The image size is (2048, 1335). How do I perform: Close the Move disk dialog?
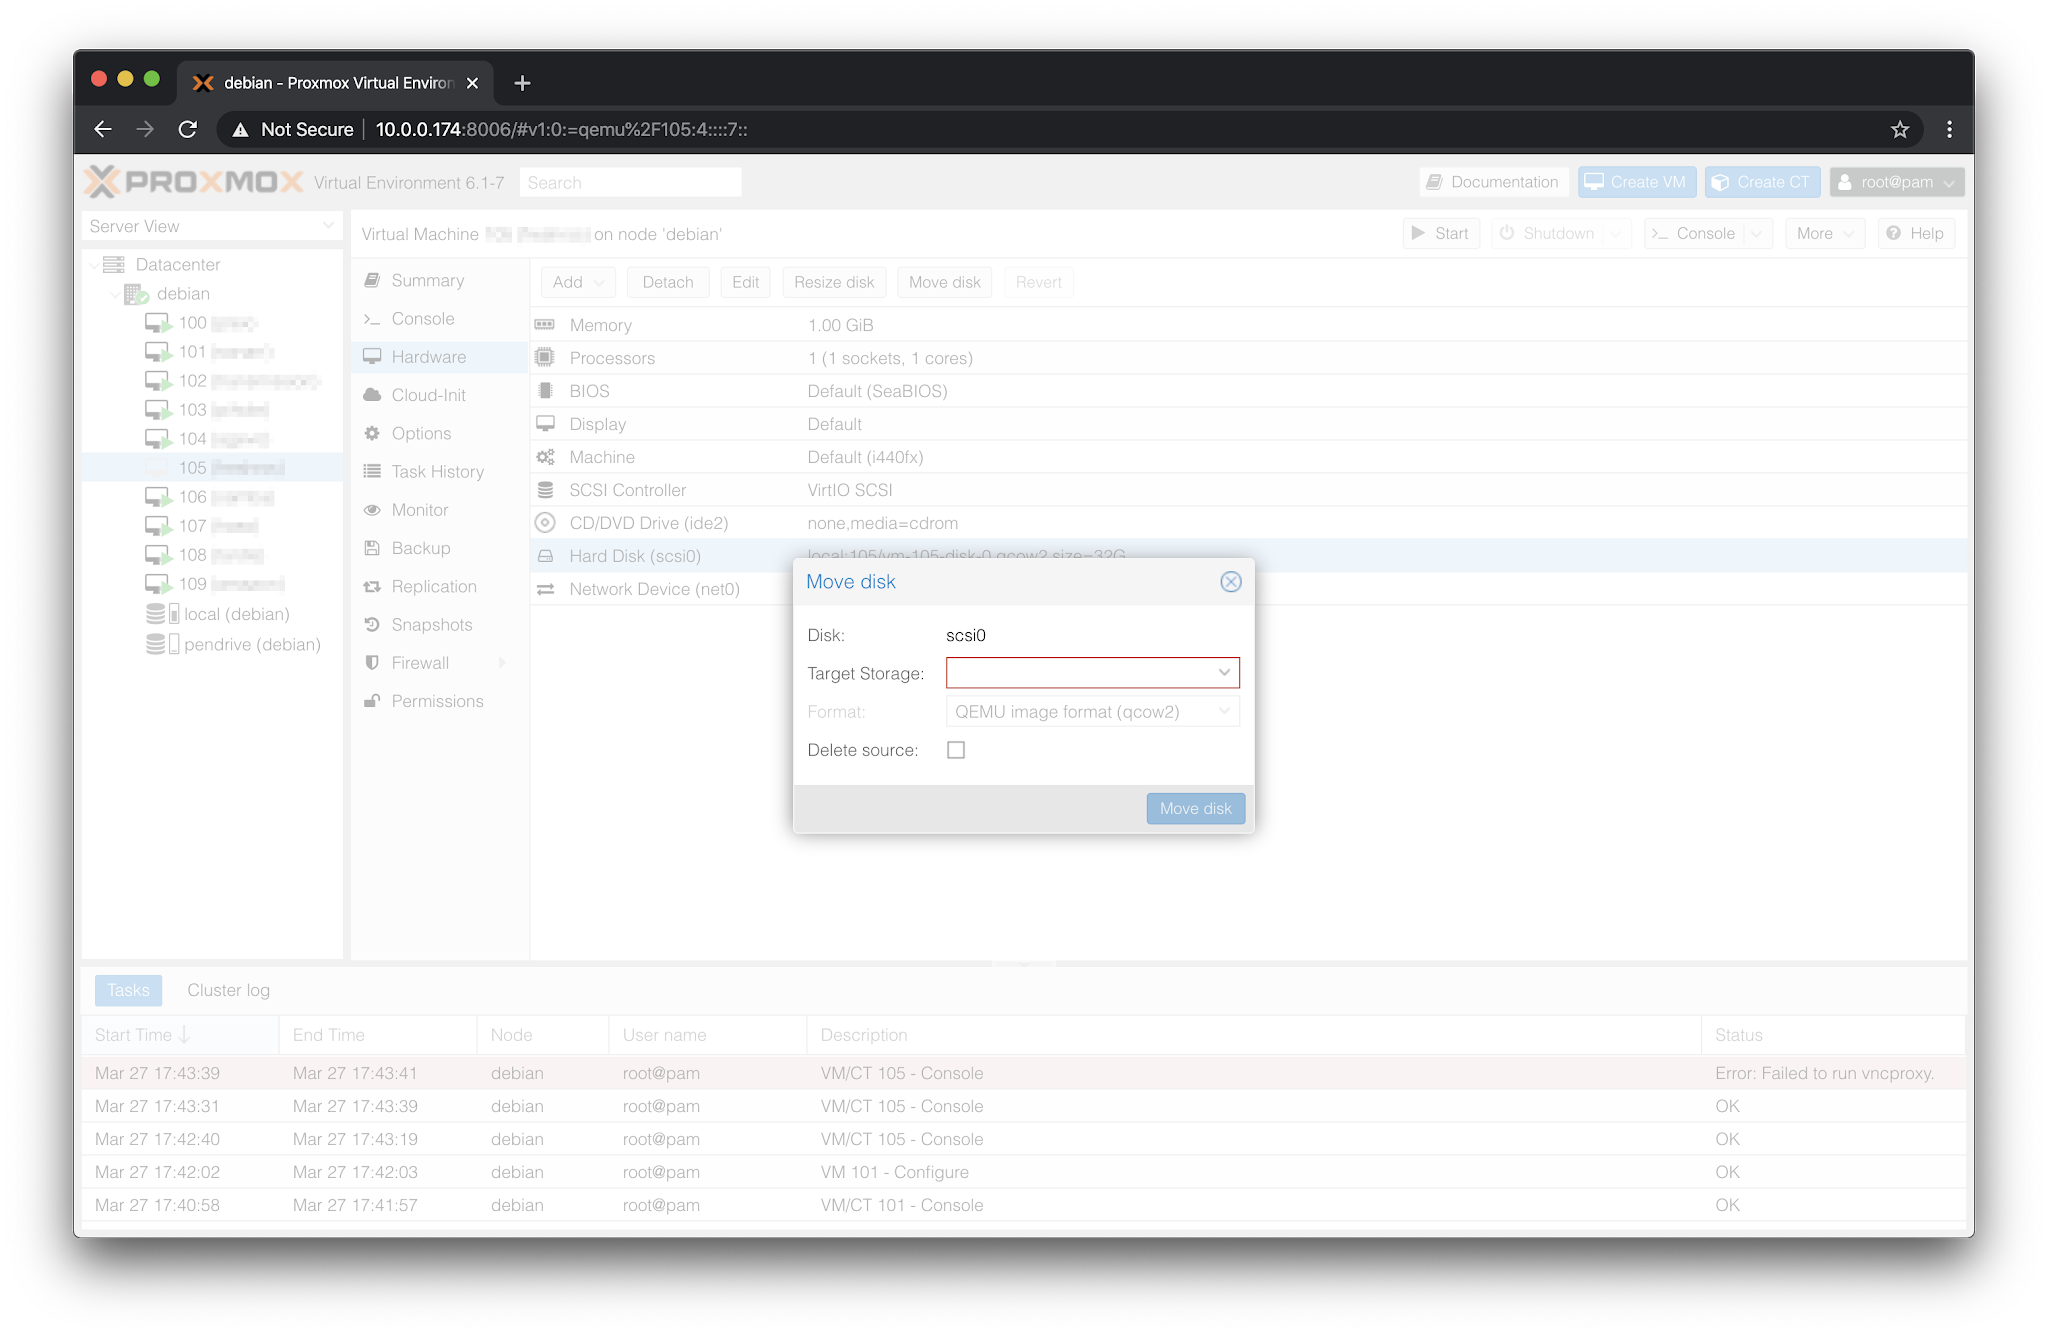pos(1231,582)
